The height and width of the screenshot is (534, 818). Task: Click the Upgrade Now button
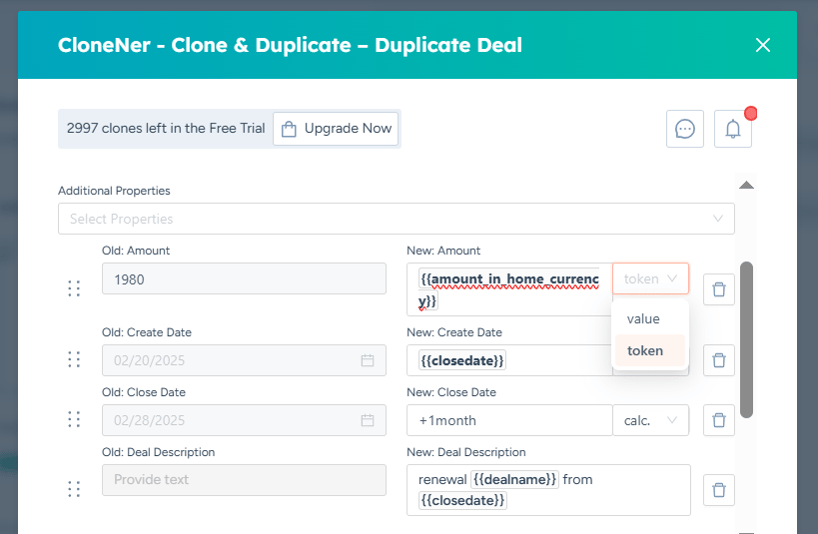[x=335, y=128]
